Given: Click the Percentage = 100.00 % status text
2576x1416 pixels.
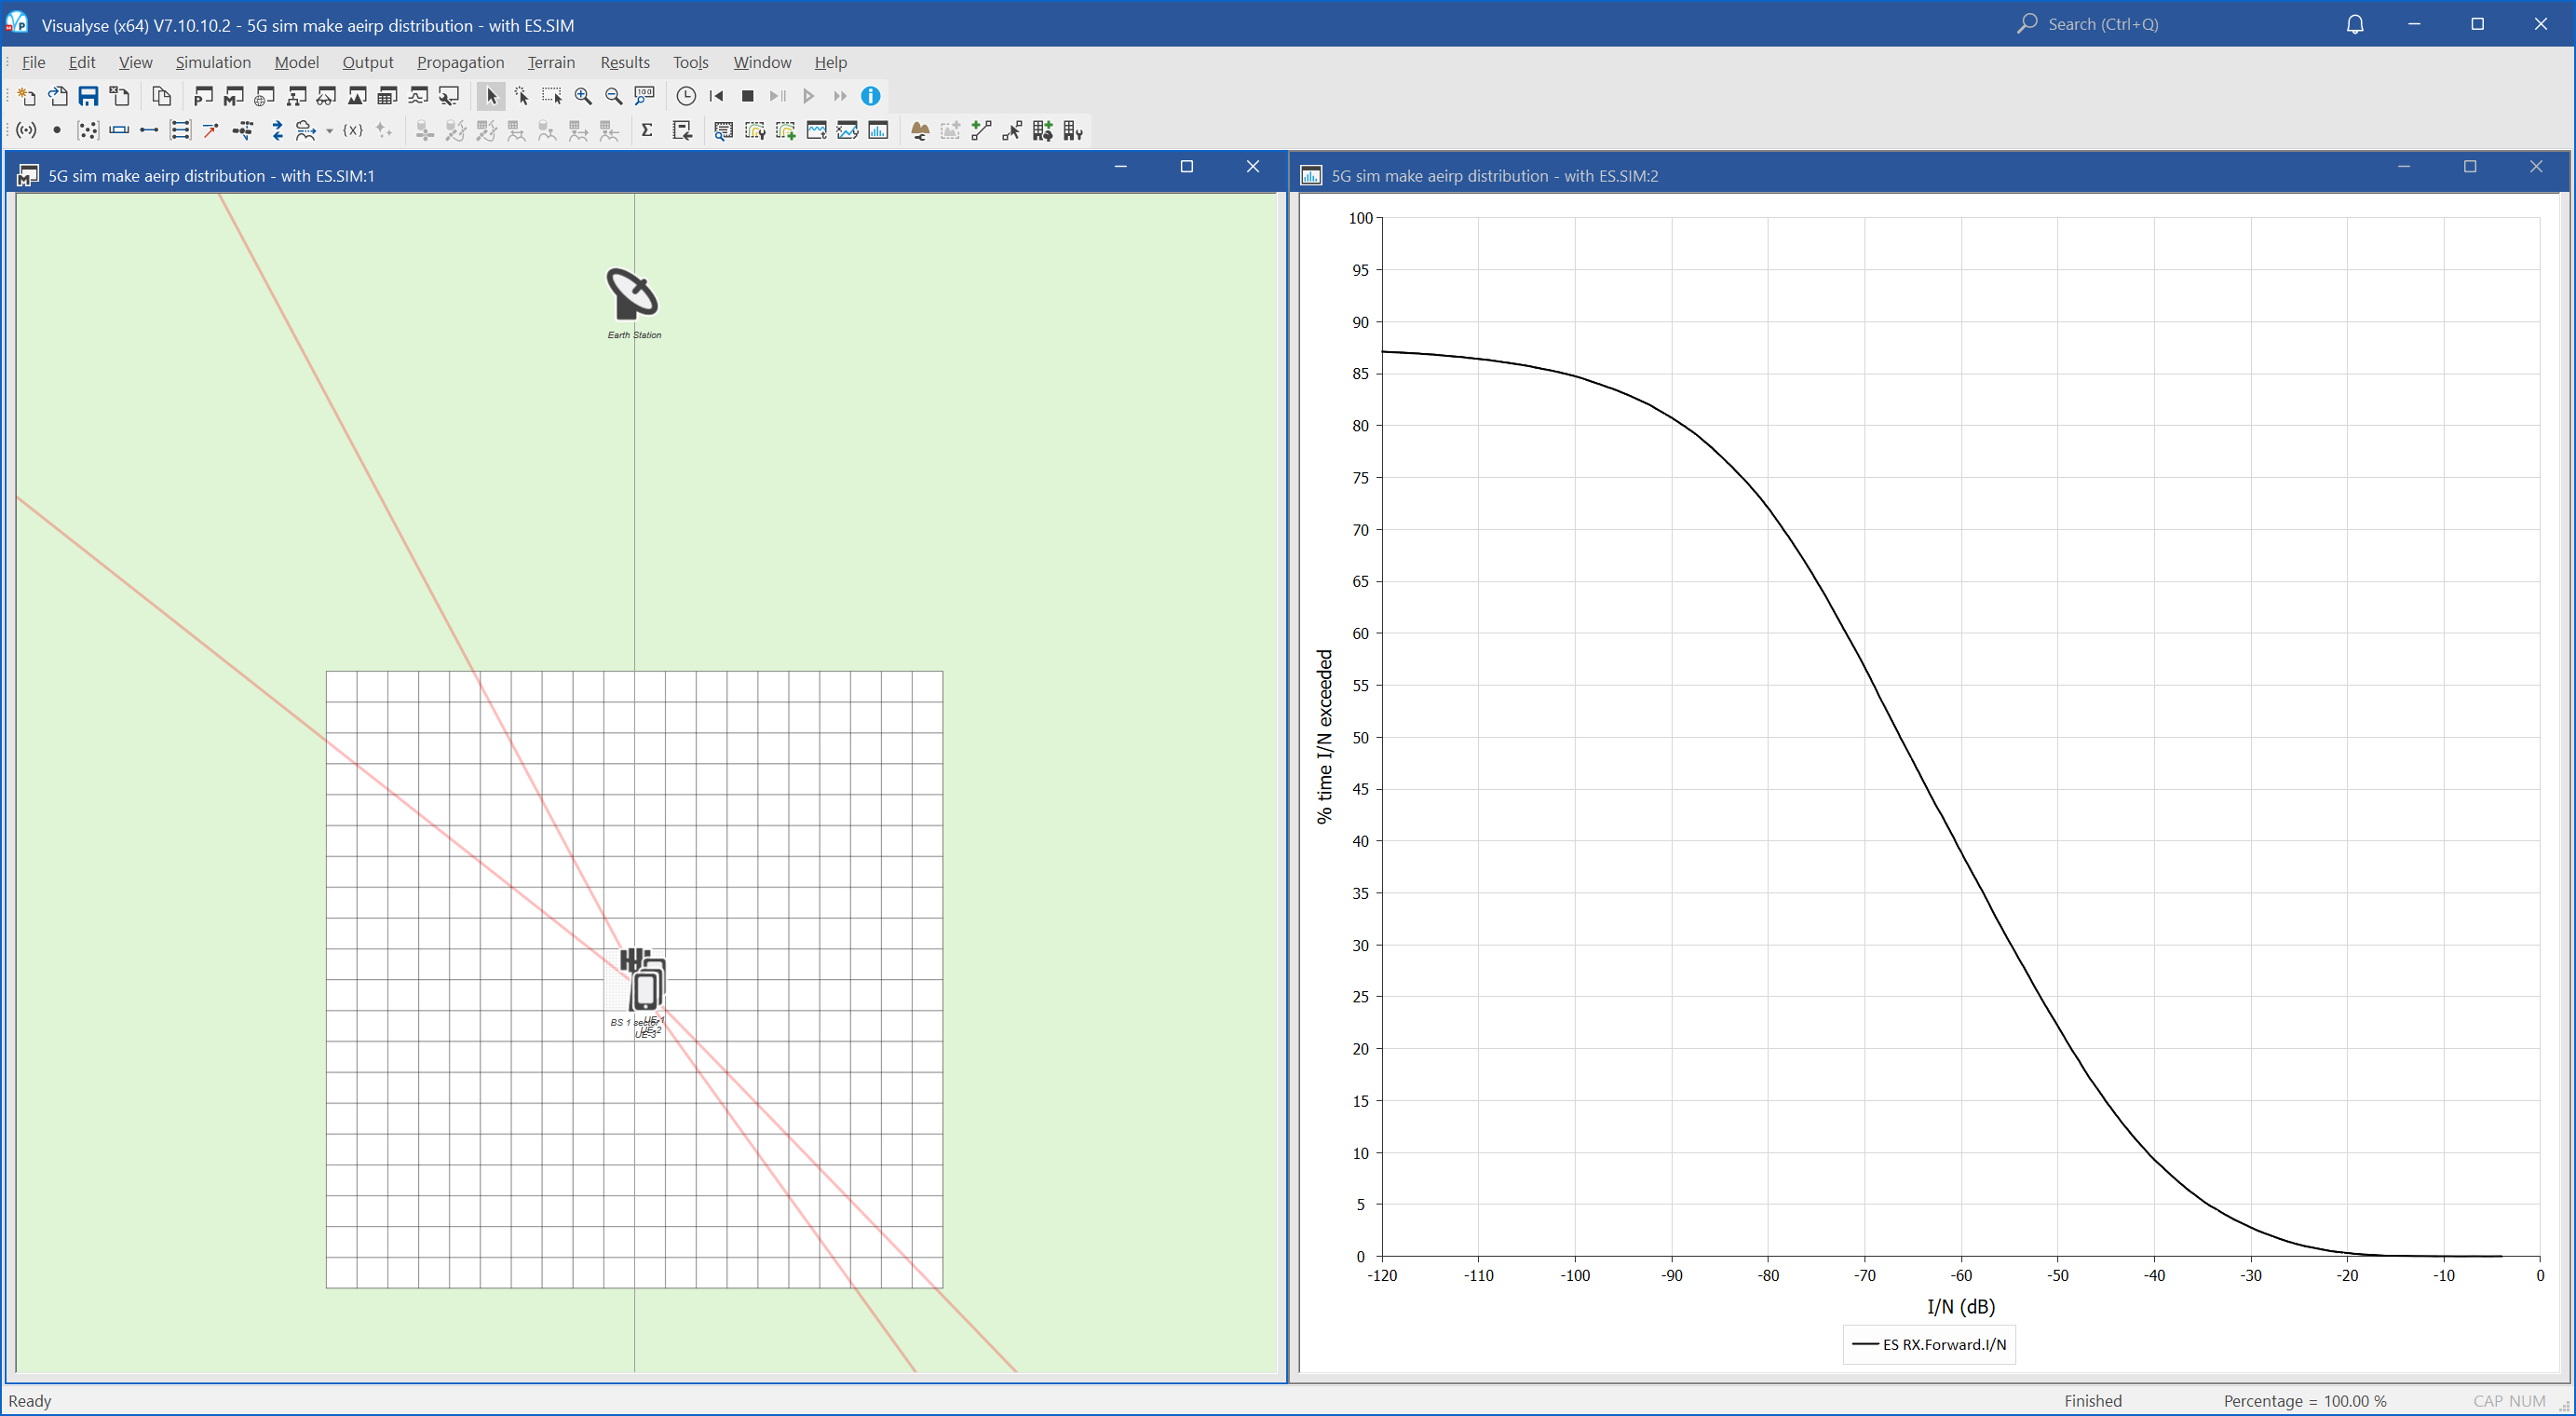Looking at the screenshot, I should (x=2305, y=1401).
